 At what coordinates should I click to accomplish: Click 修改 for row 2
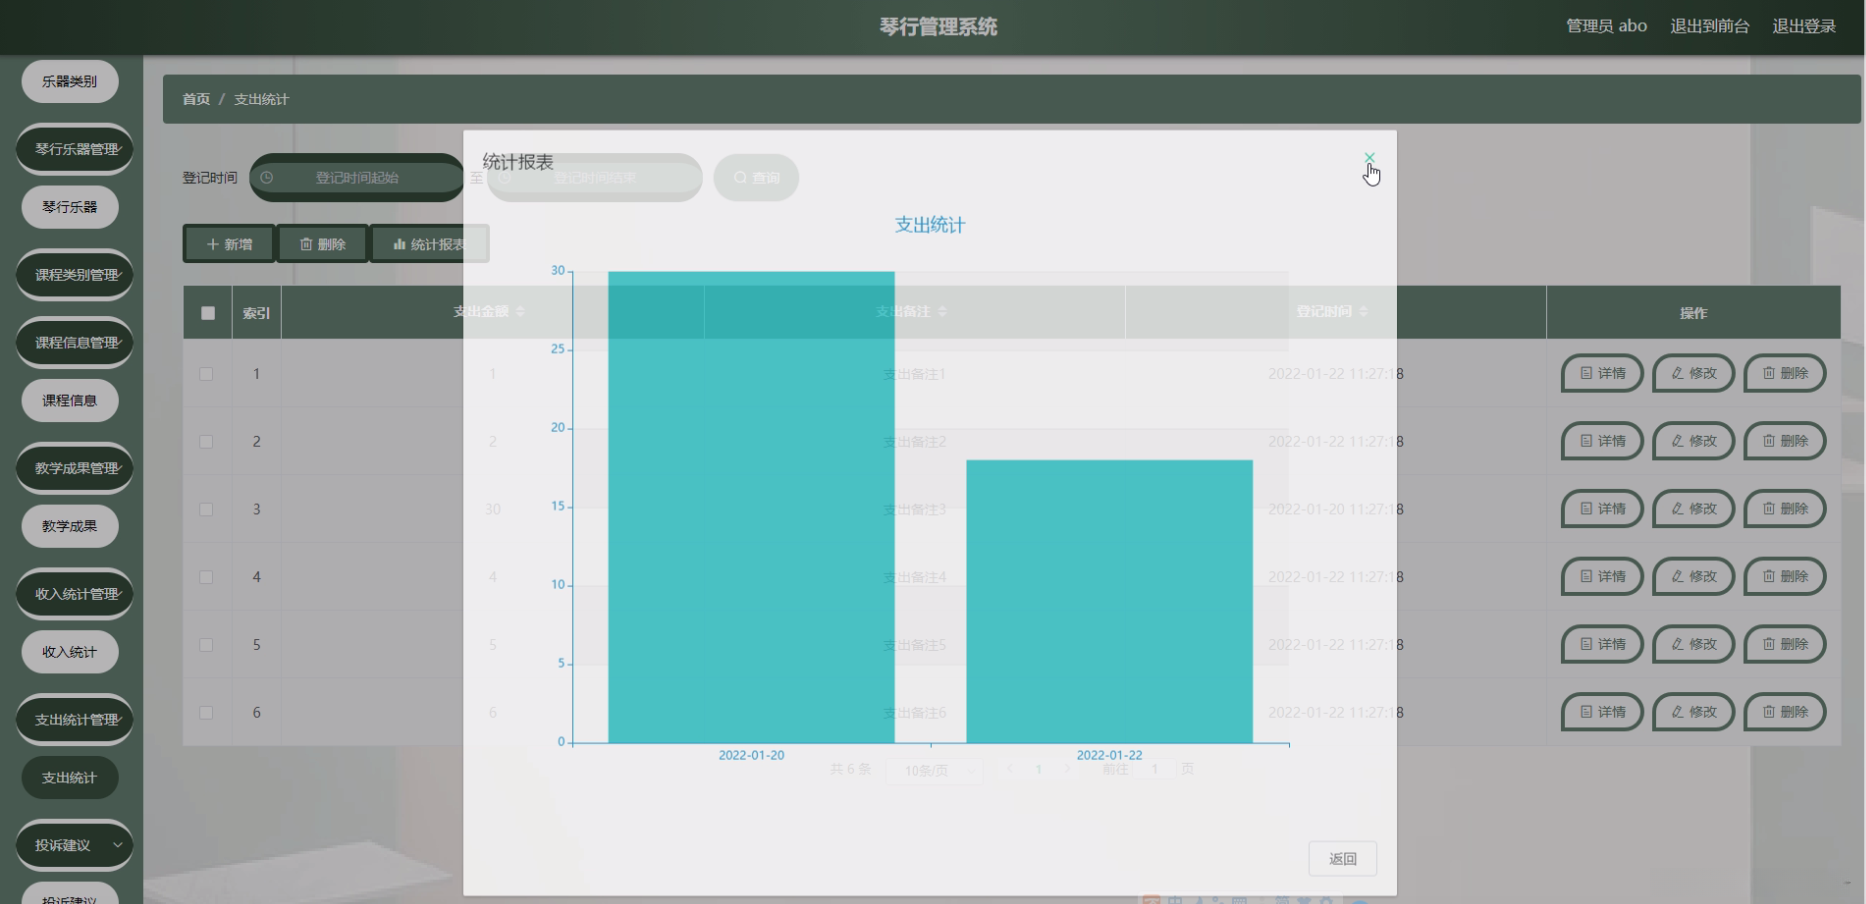coord(1694,441)
